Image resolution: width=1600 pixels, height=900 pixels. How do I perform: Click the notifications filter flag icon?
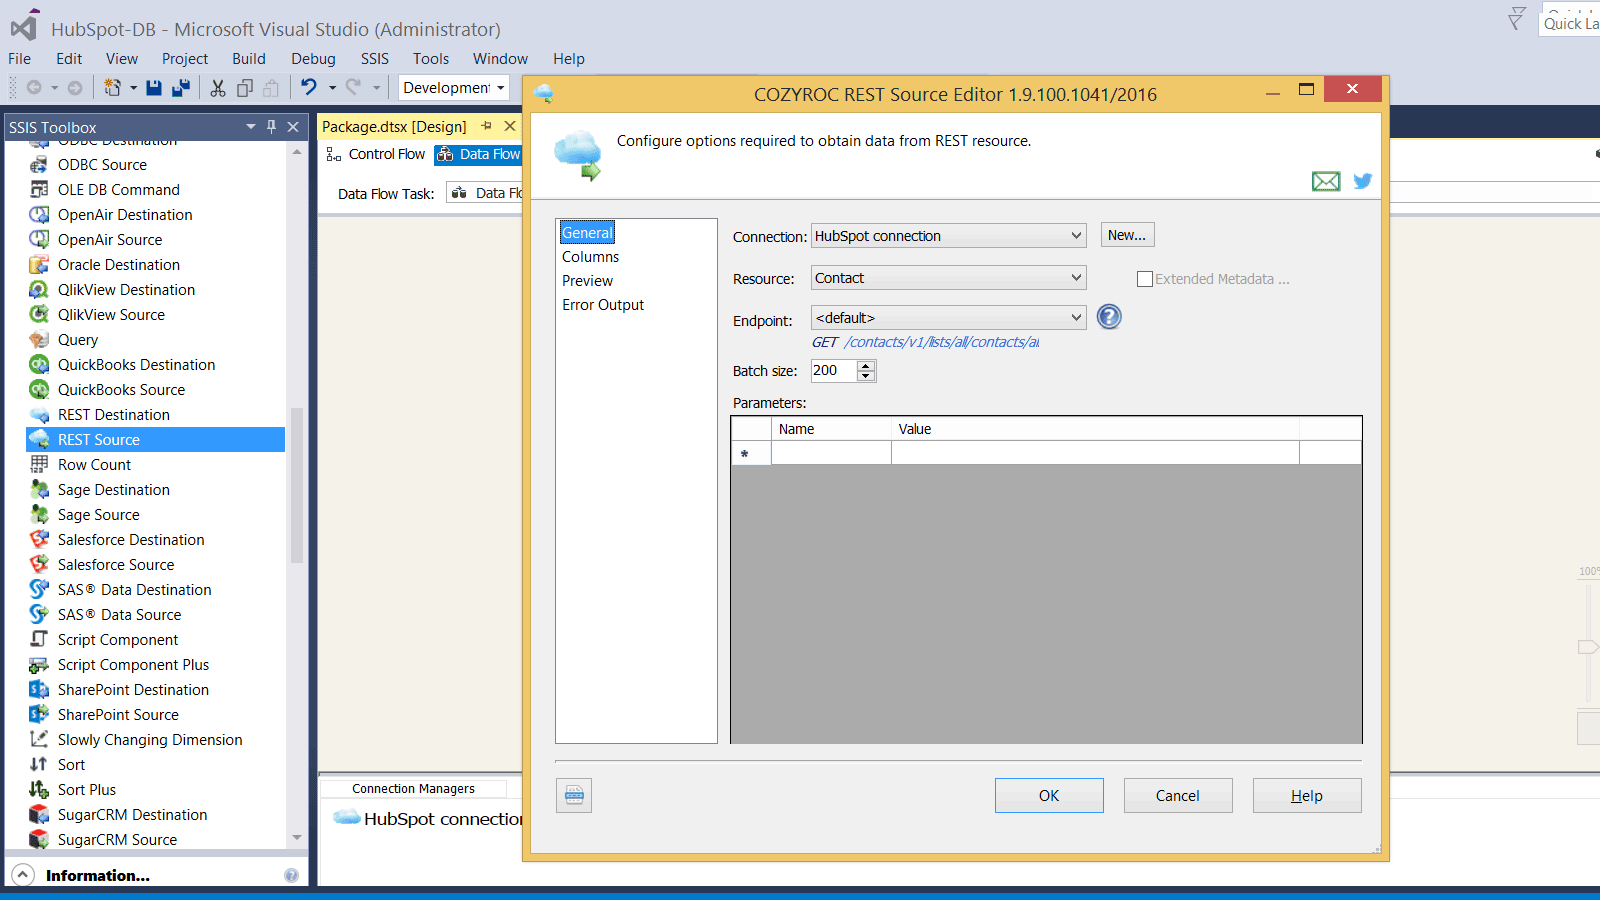(1516, 18)
